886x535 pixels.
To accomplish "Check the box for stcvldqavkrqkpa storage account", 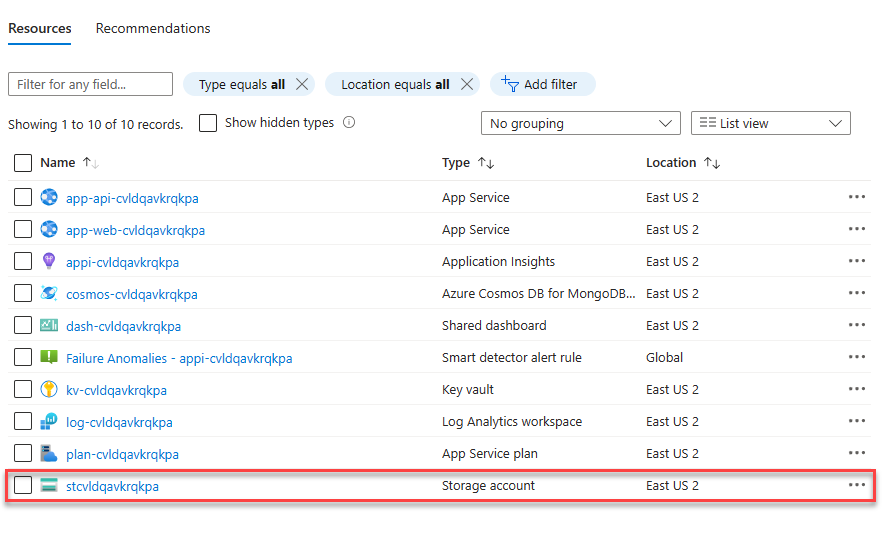I will tap(23, 485).
